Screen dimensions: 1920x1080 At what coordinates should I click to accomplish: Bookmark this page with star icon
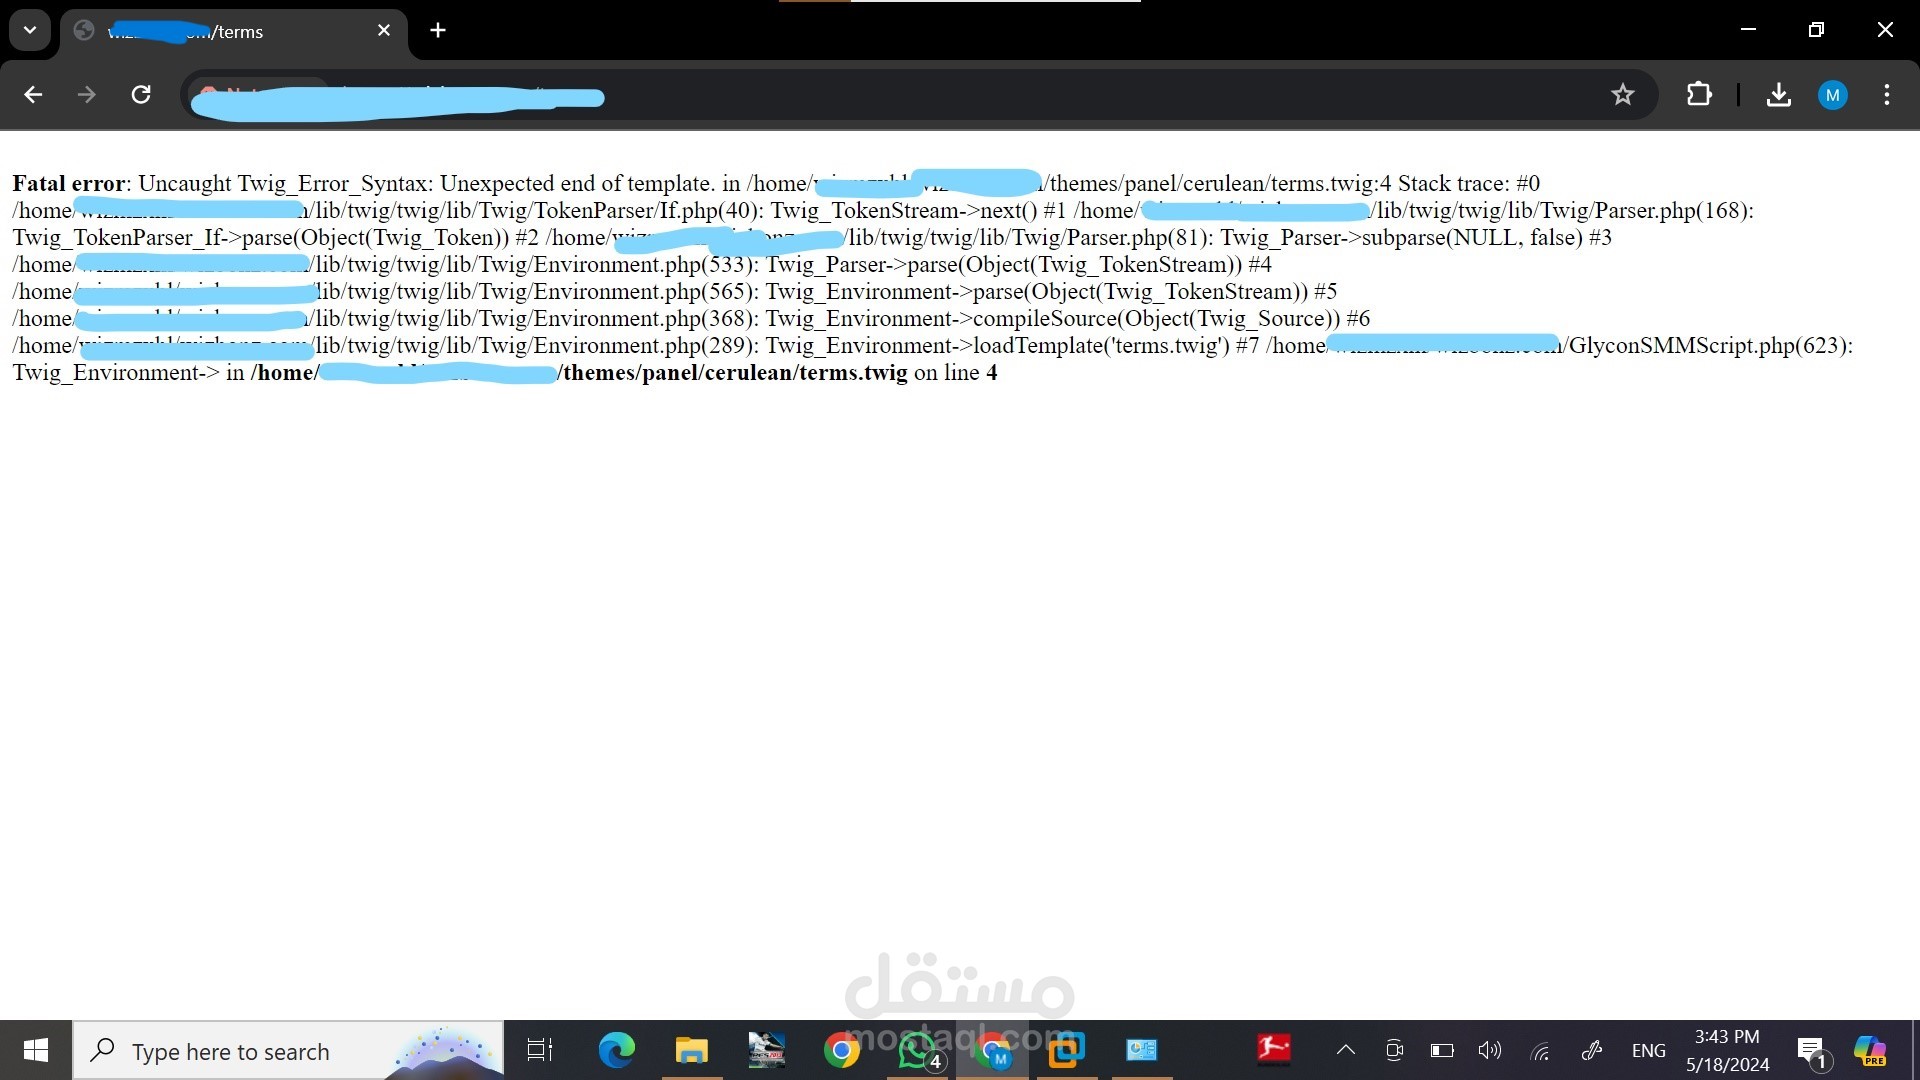coord(1622,95)
